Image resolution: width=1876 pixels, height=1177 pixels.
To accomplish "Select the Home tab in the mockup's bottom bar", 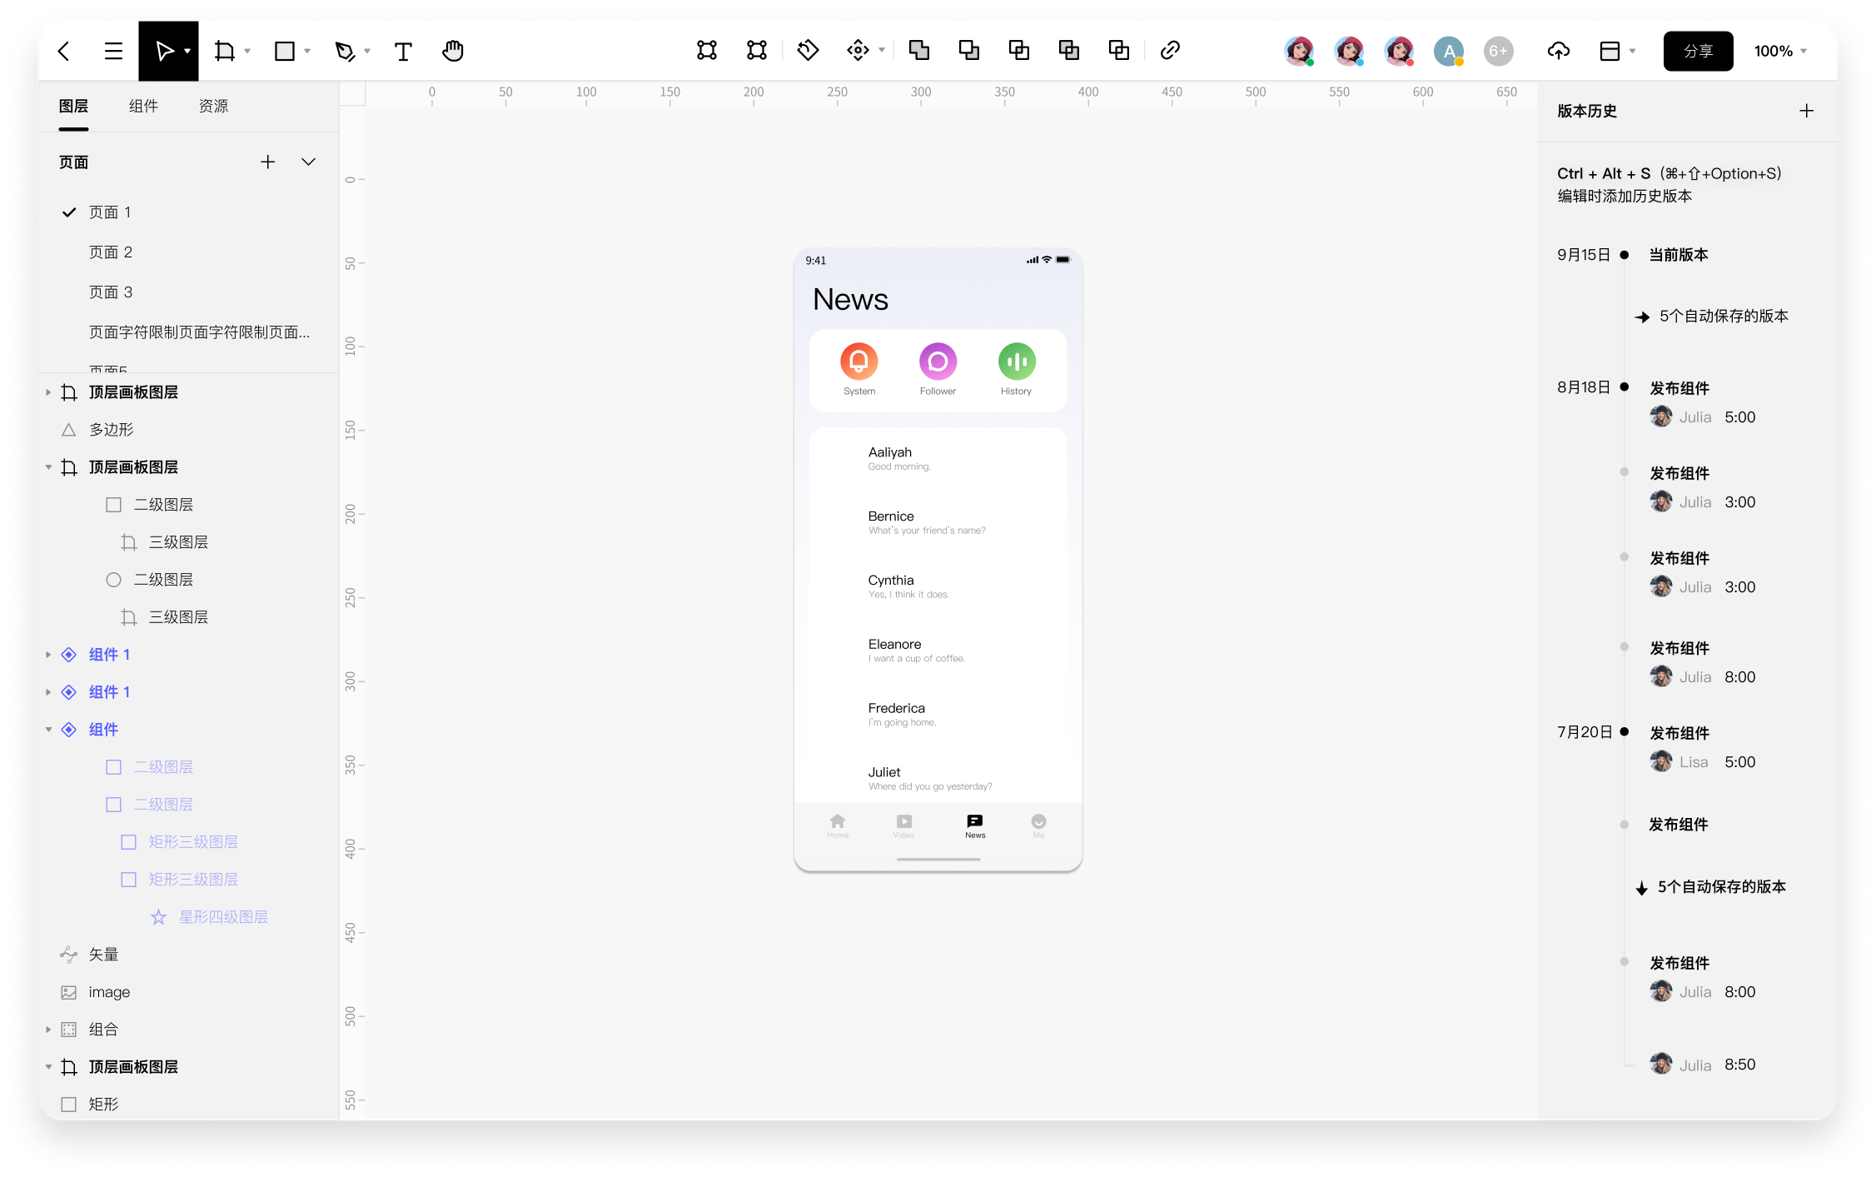I will [x=838, y=825].
